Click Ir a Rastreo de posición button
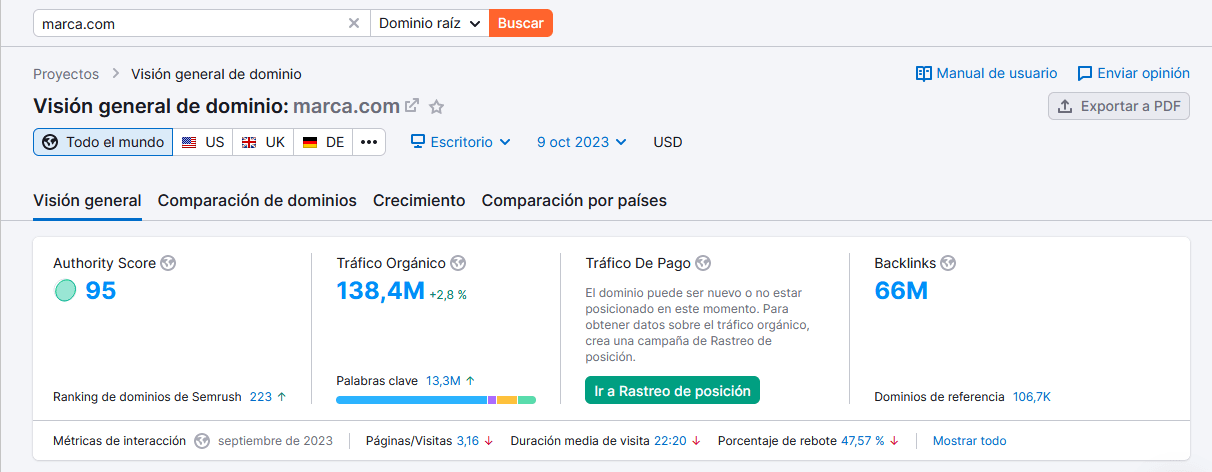Viewport: 1212px width, 472px height. tap(672, 391)
